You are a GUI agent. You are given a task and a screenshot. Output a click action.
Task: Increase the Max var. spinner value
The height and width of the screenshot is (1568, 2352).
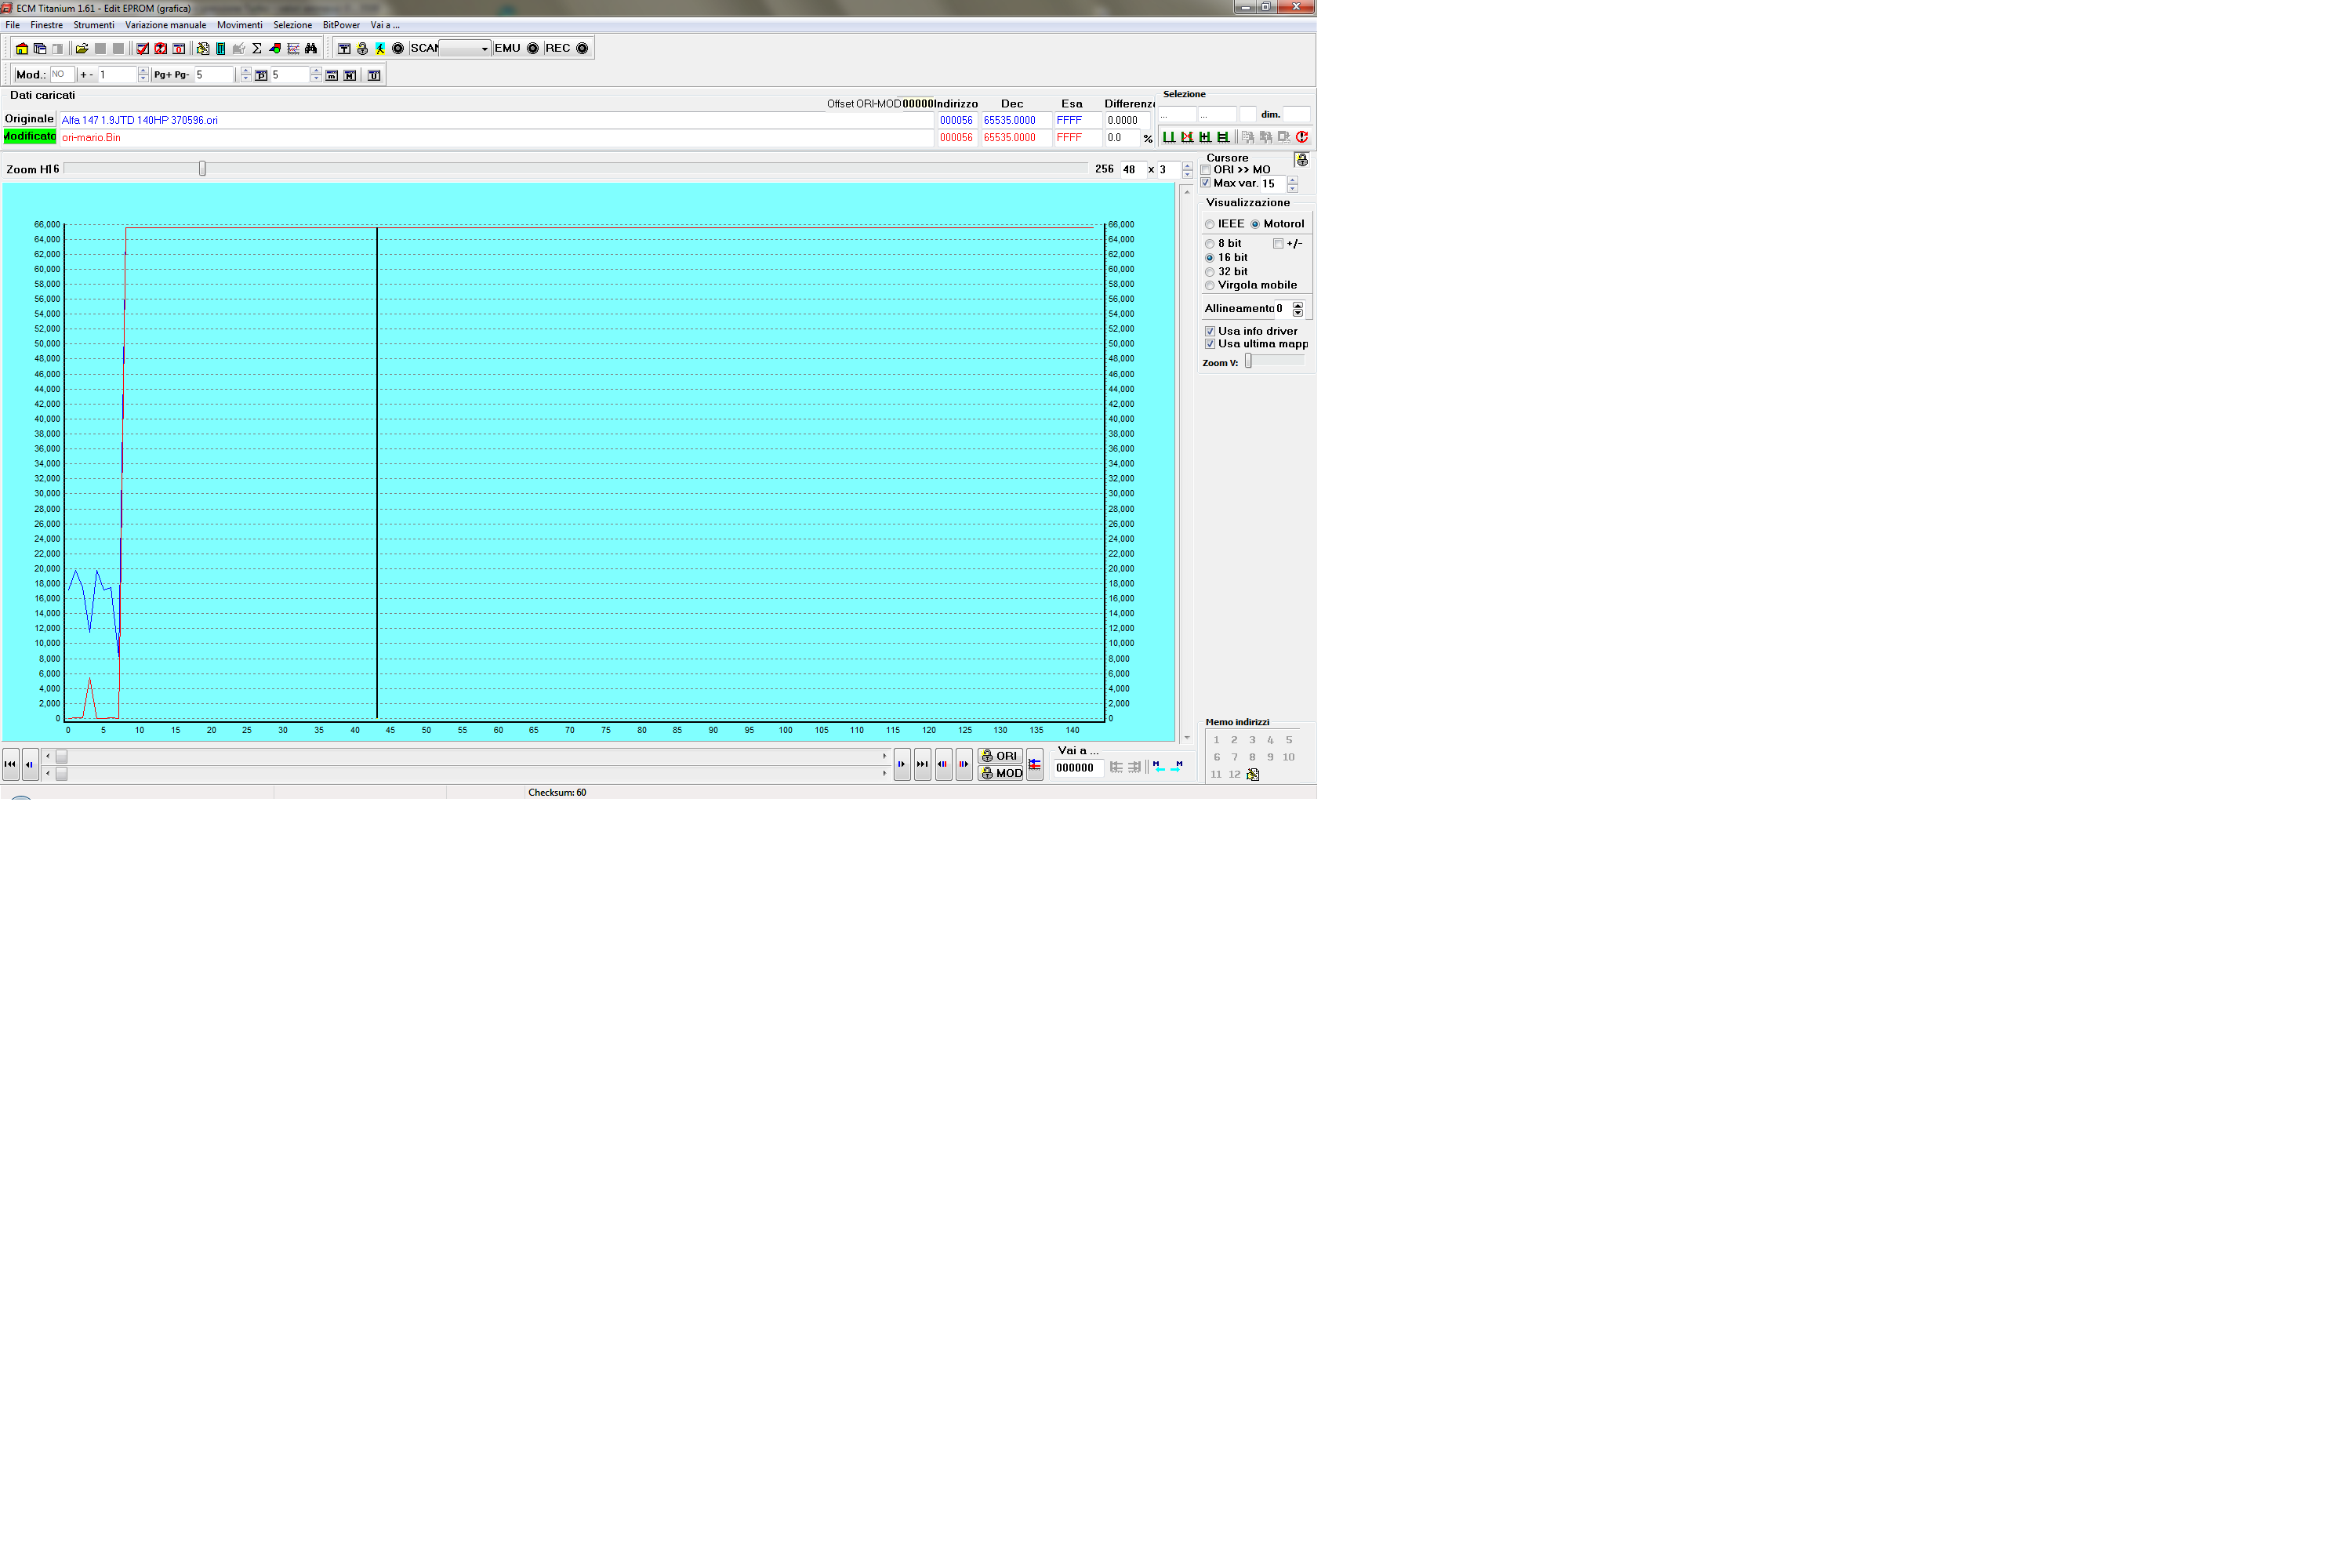[1292, 180]
